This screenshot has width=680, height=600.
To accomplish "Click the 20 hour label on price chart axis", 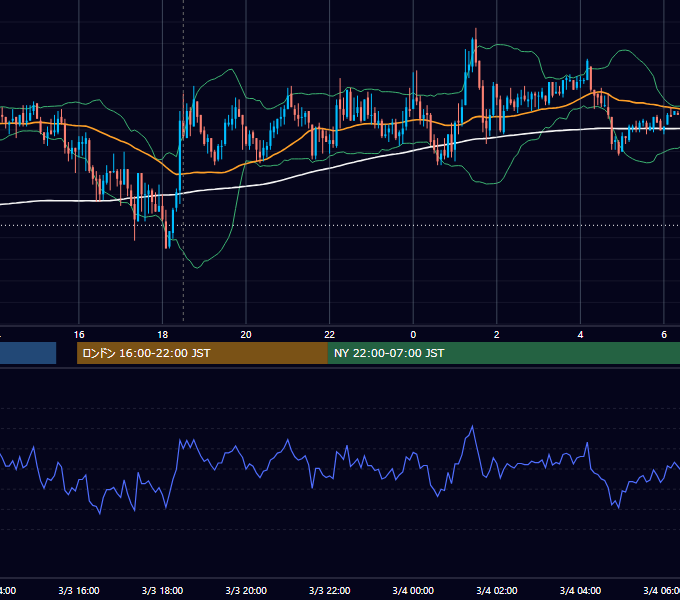I will tap(246, 334).
